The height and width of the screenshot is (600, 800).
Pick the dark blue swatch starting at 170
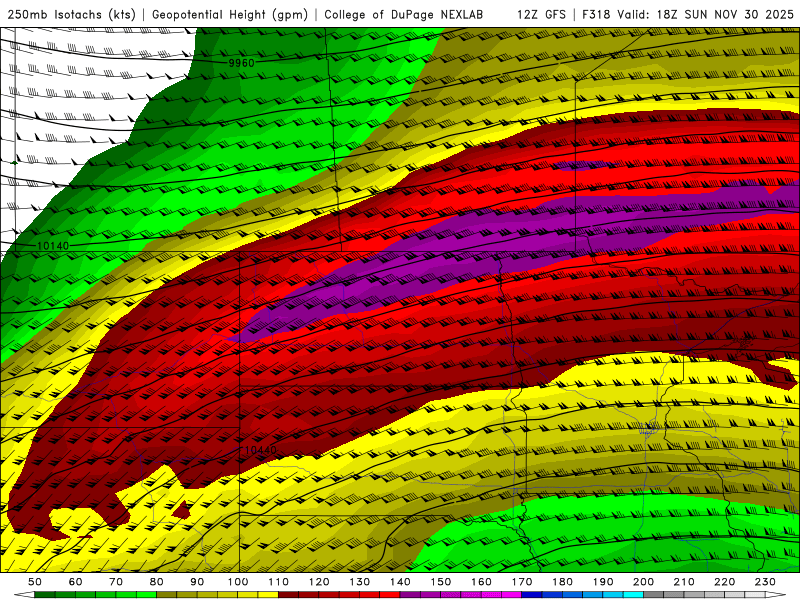point(532,595)
